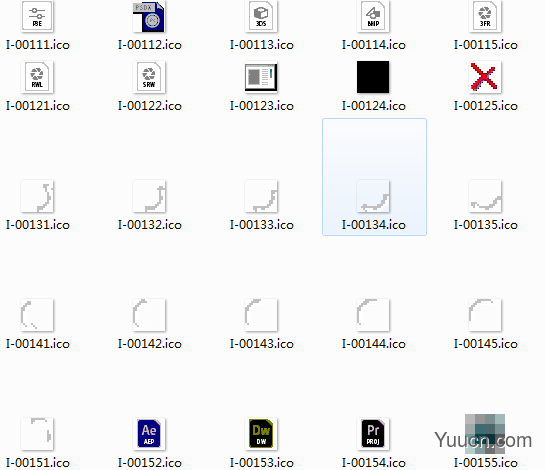Click the red X icon I-00125.ico
Image resolution: width=545 pixels, height=470 pixels.
(485, 77)
